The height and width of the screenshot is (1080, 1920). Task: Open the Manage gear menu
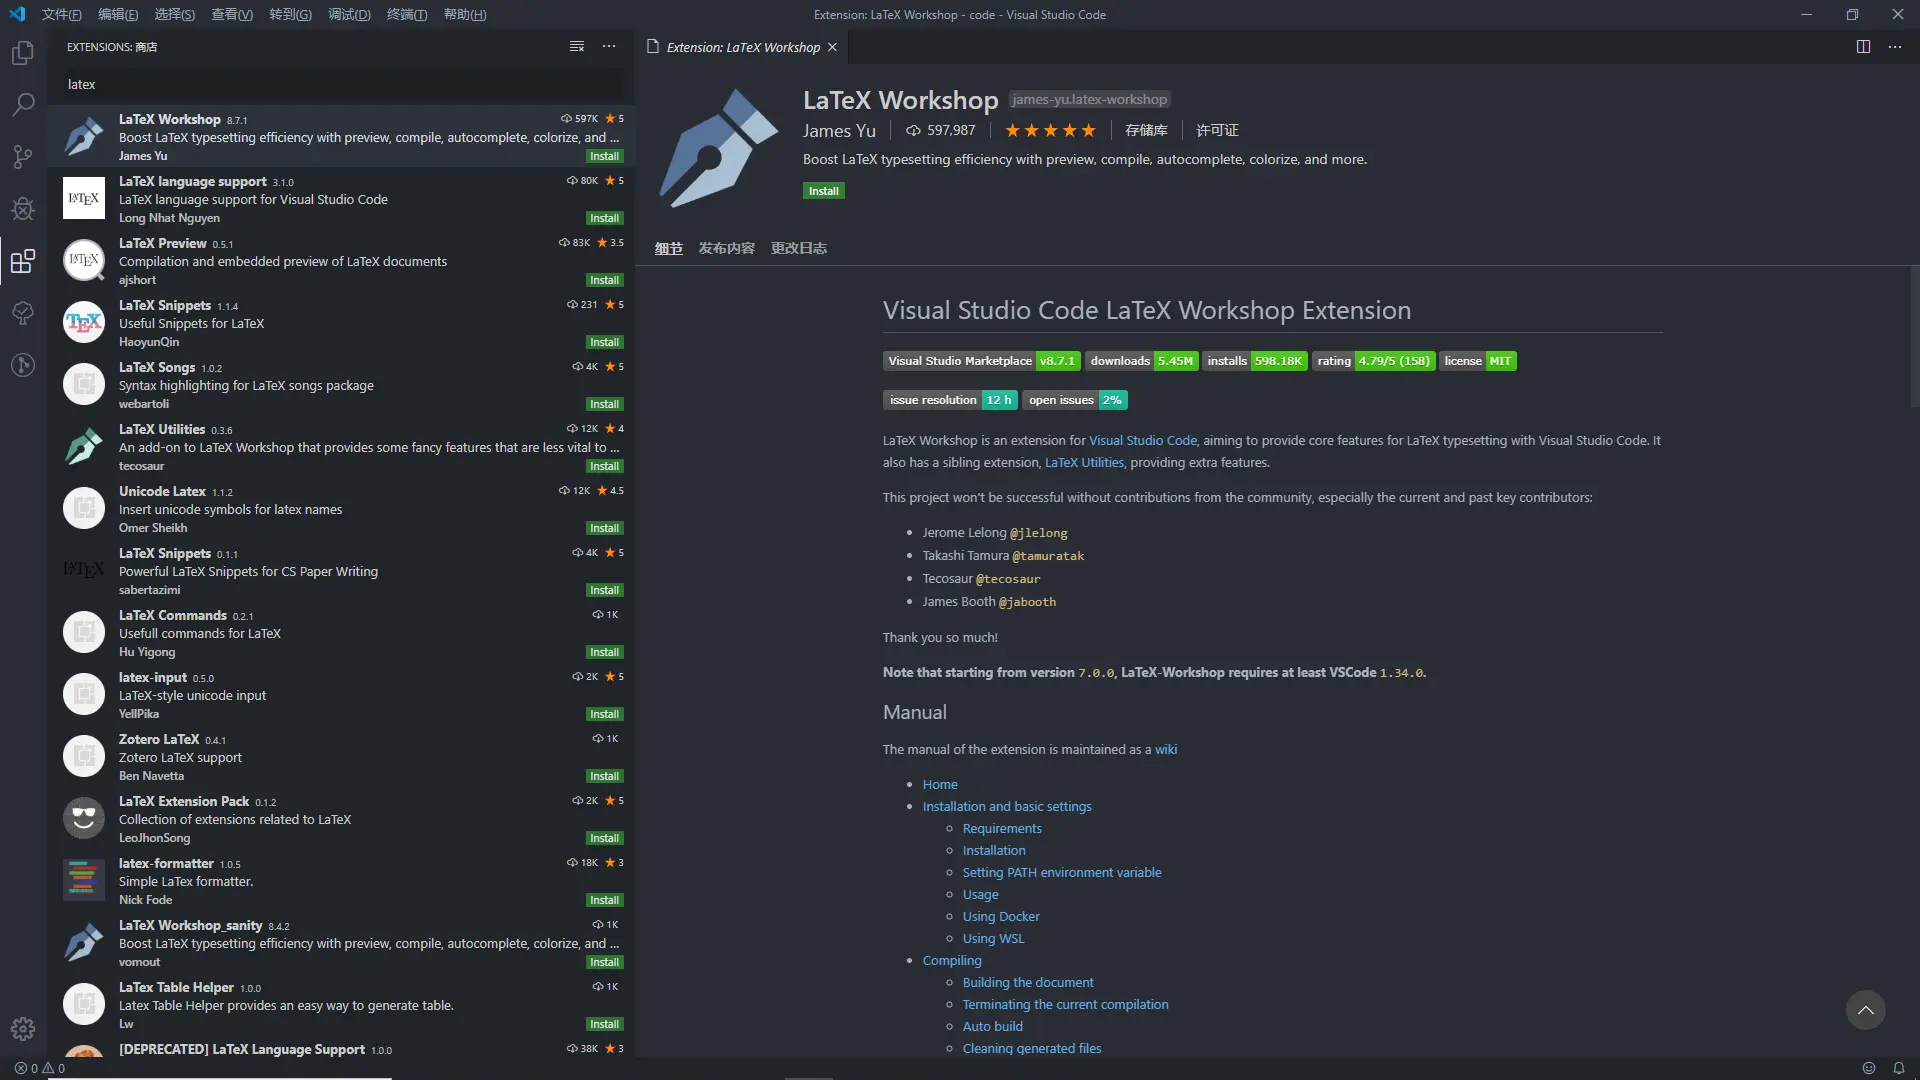pyautogui.click(x=22, y=1028)
